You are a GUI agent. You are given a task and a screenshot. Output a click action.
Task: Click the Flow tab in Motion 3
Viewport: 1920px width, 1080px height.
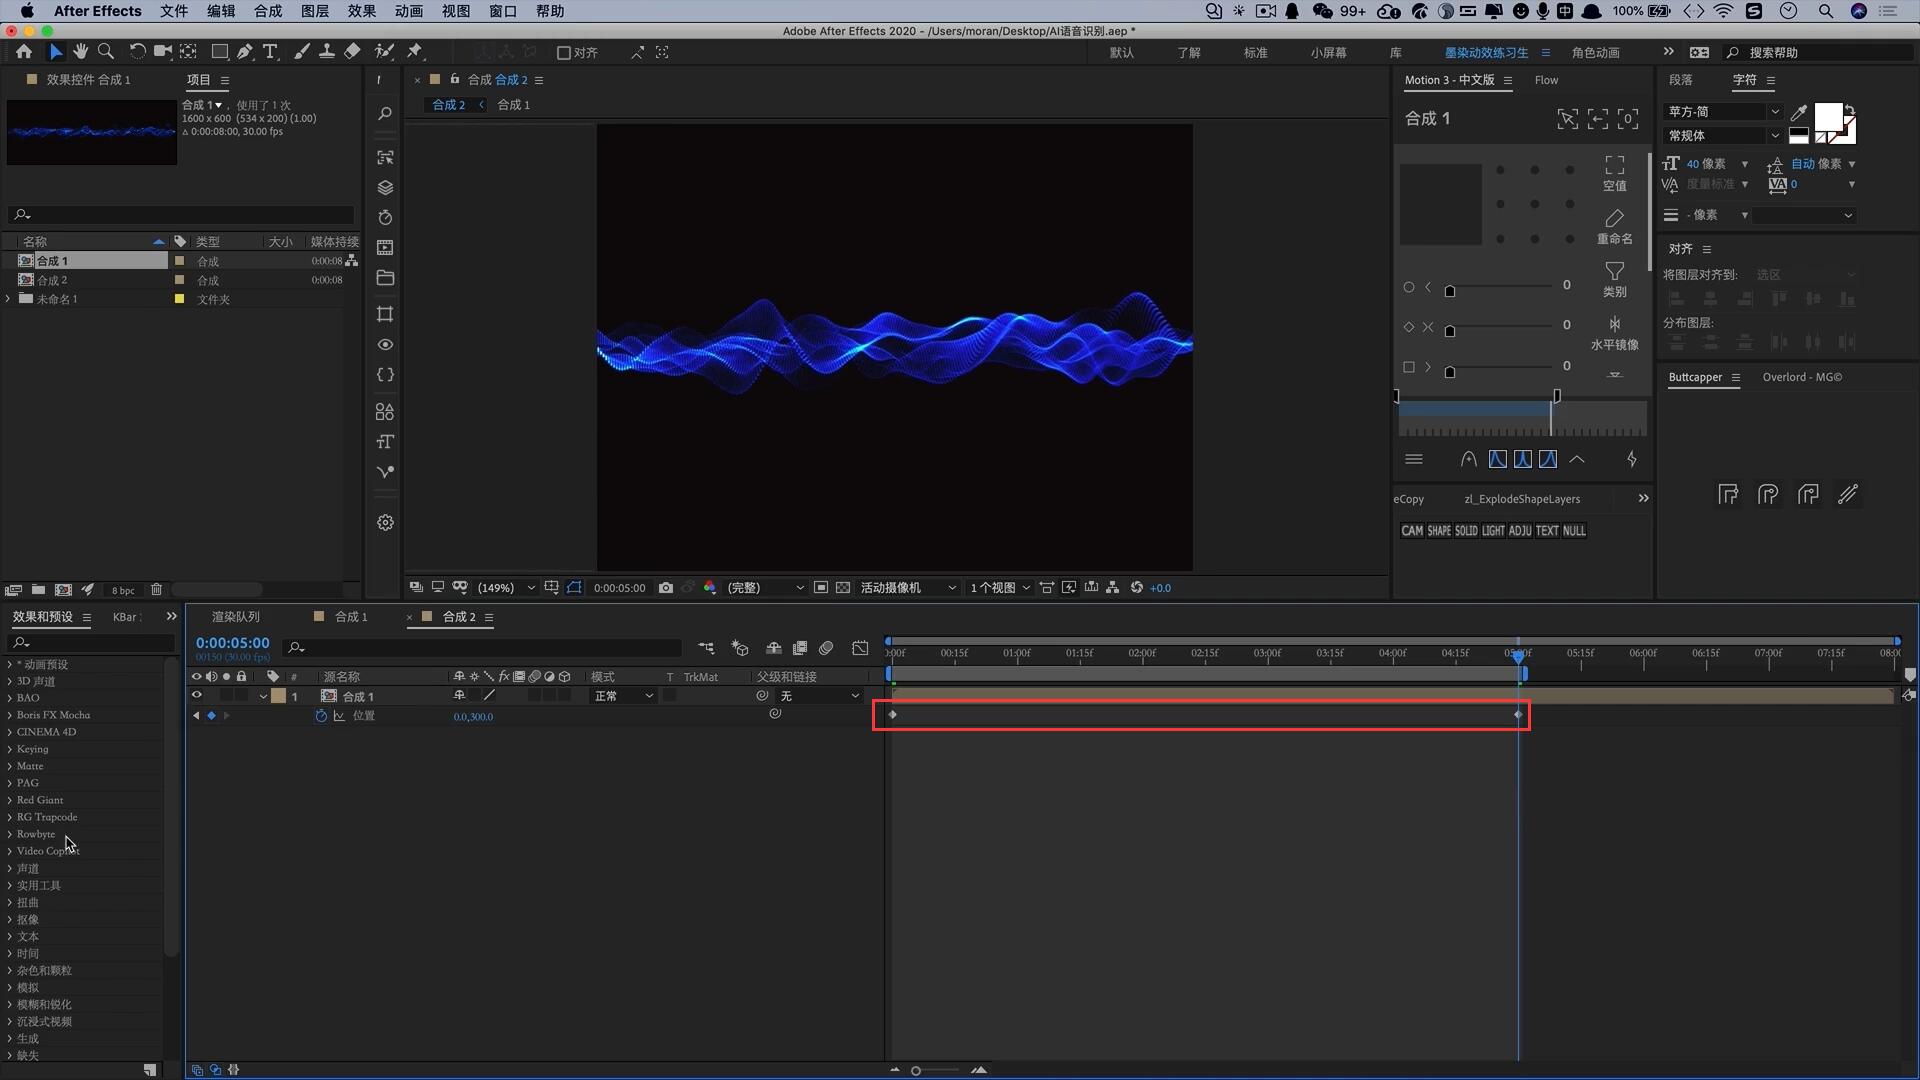click(1545, 79)
